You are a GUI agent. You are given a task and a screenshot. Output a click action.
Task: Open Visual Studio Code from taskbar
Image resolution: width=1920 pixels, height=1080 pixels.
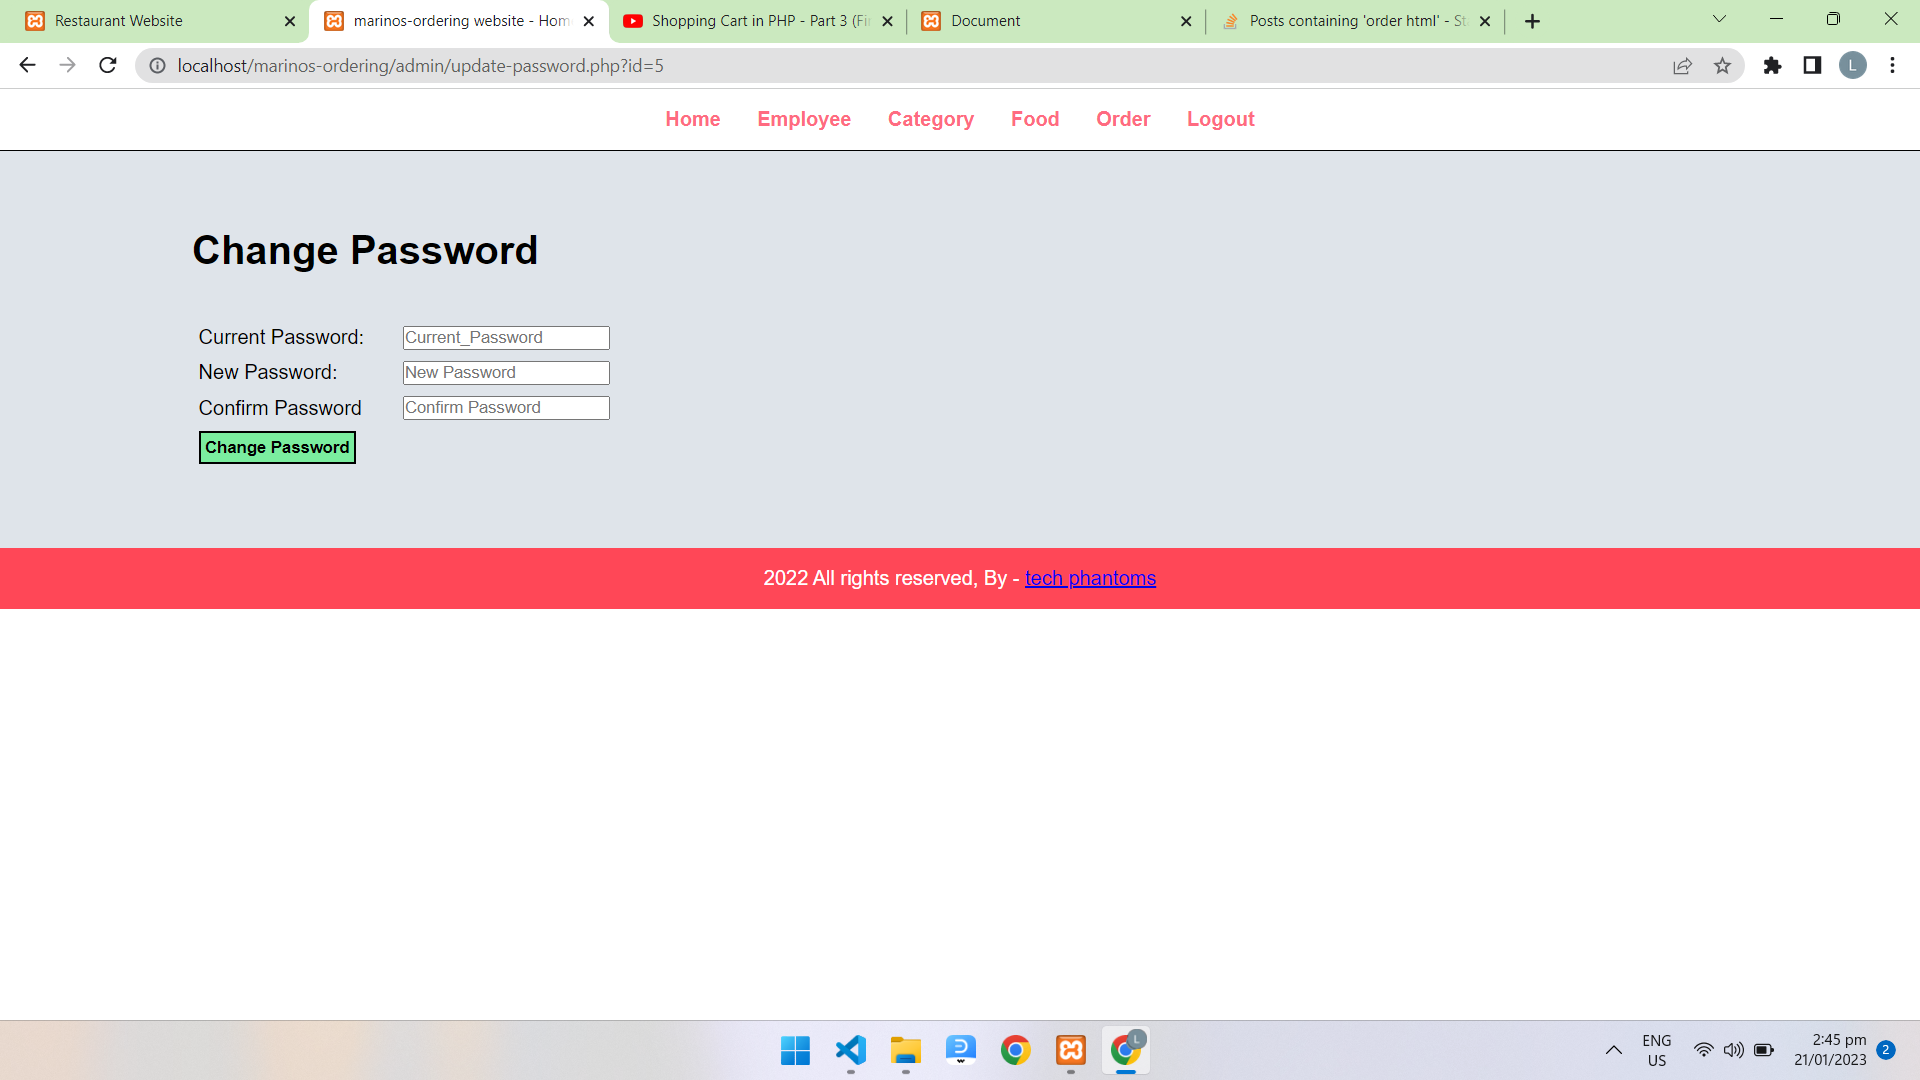click(850, 1050)
